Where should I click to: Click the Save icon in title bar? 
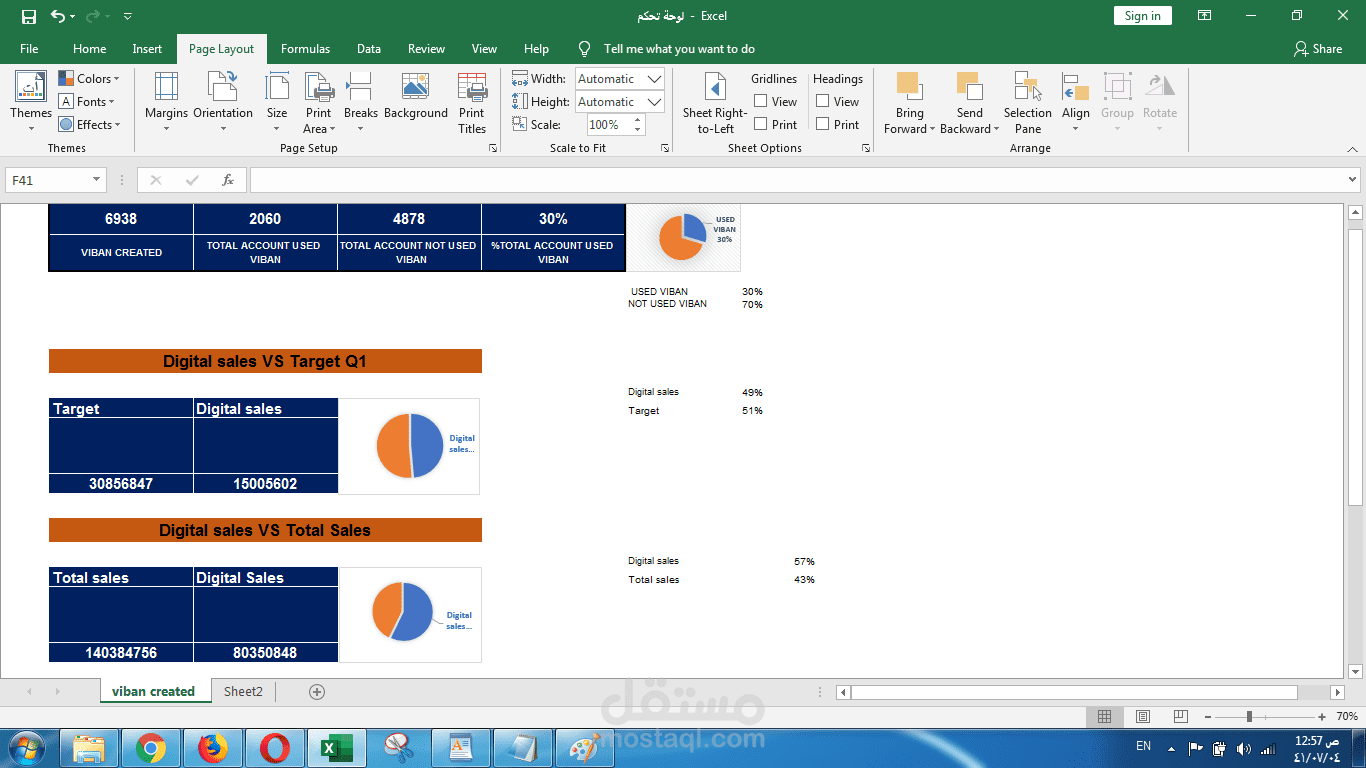pos(29,16)
